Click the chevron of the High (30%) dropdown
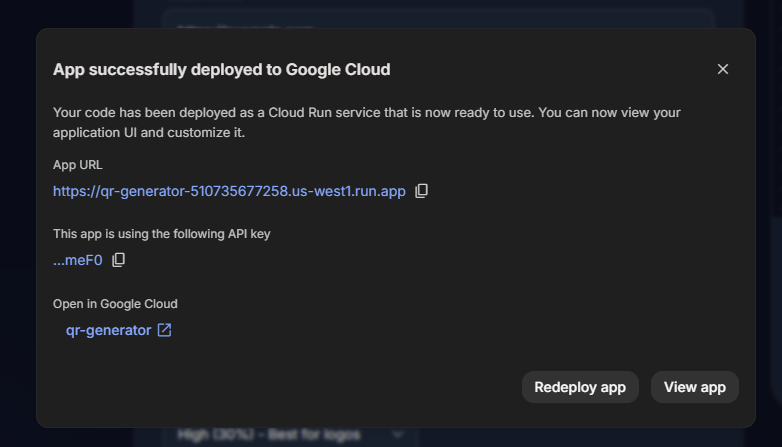The width and height of the screenshot is (782, 447). pos(398,435)
